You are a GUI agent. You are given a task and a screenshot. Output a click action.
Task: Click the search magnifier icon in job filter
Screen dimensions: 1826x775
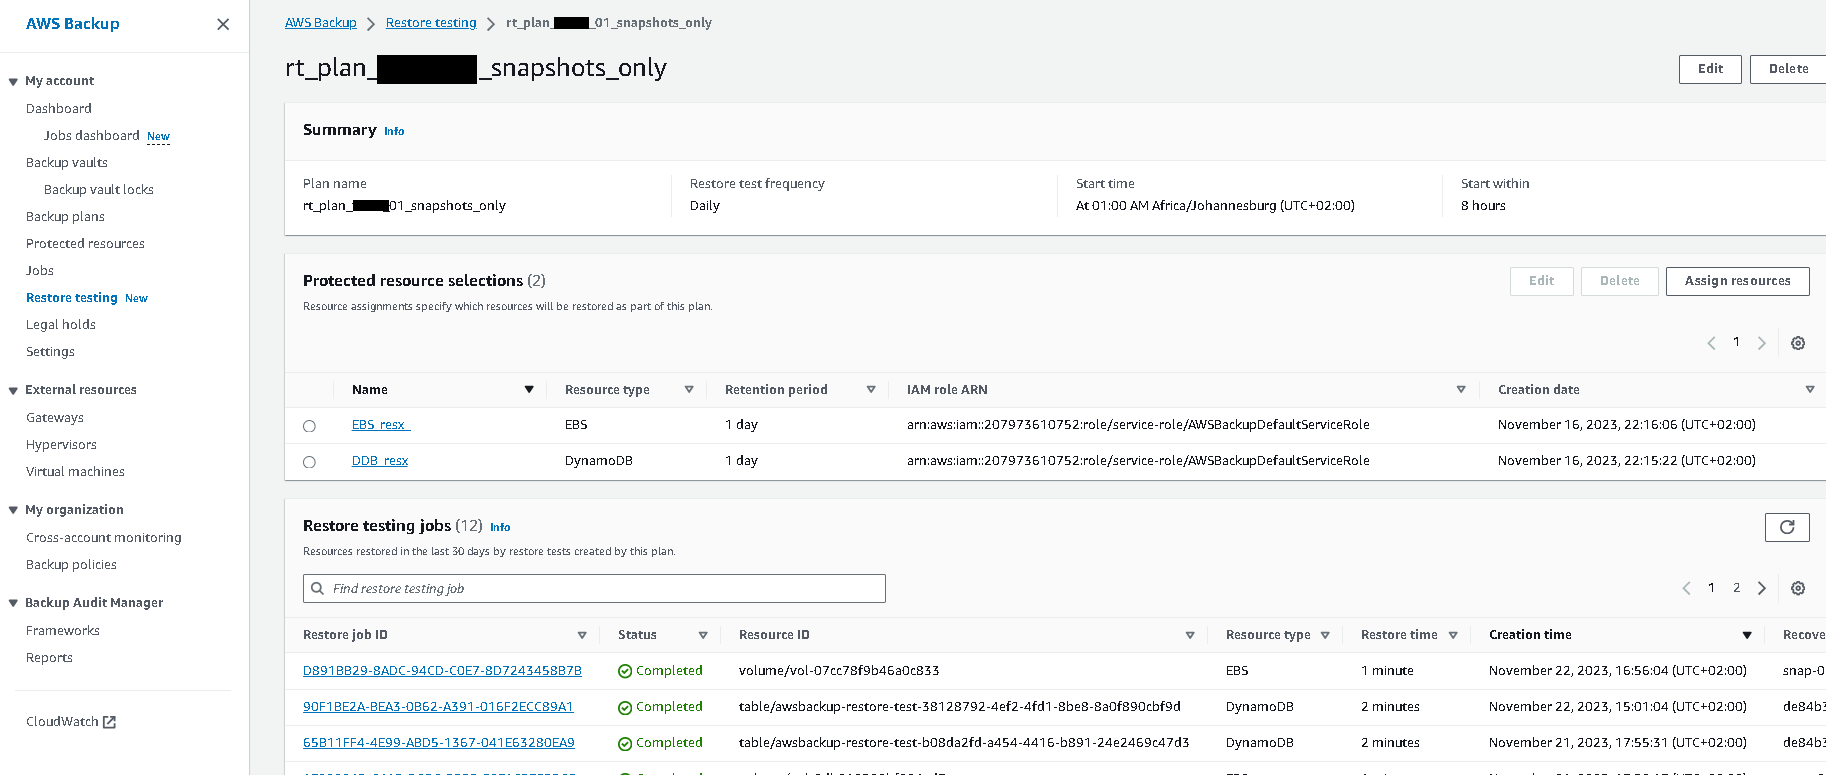[x=318, y=588]
